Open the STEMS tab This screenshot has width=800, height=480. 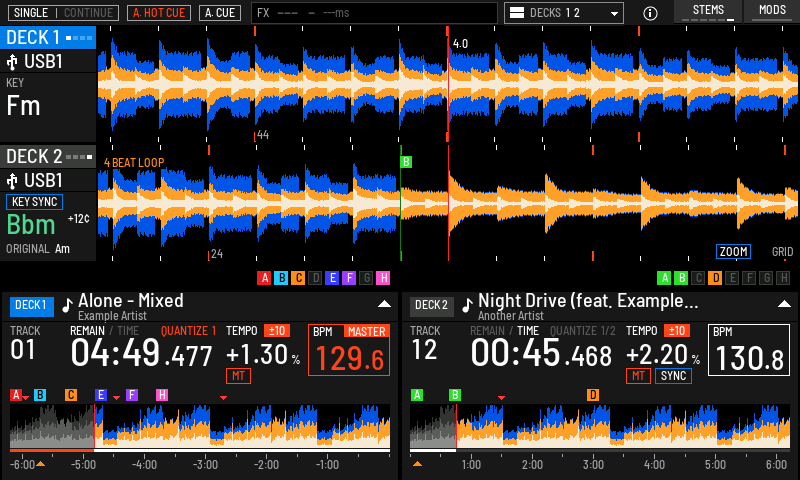click(708, 12)
